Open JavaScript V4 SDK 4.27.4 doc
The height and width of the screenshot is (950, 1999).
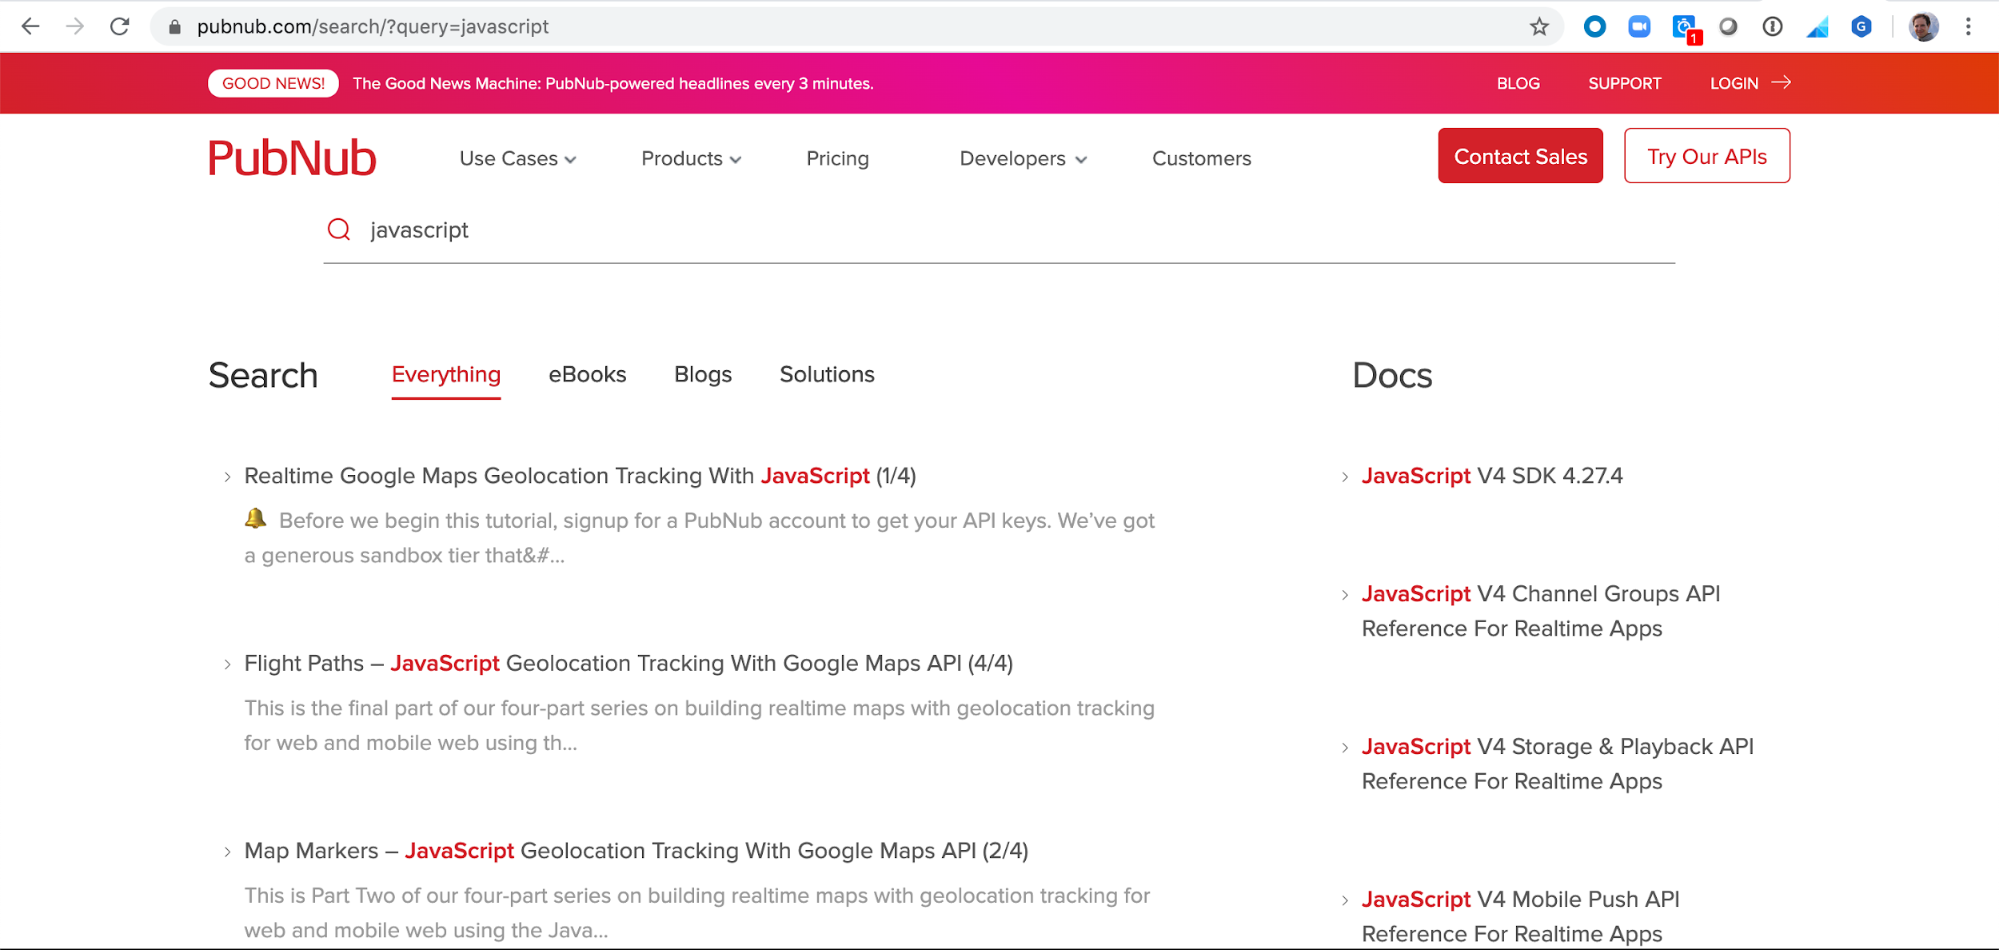[x=1492, y=476]
